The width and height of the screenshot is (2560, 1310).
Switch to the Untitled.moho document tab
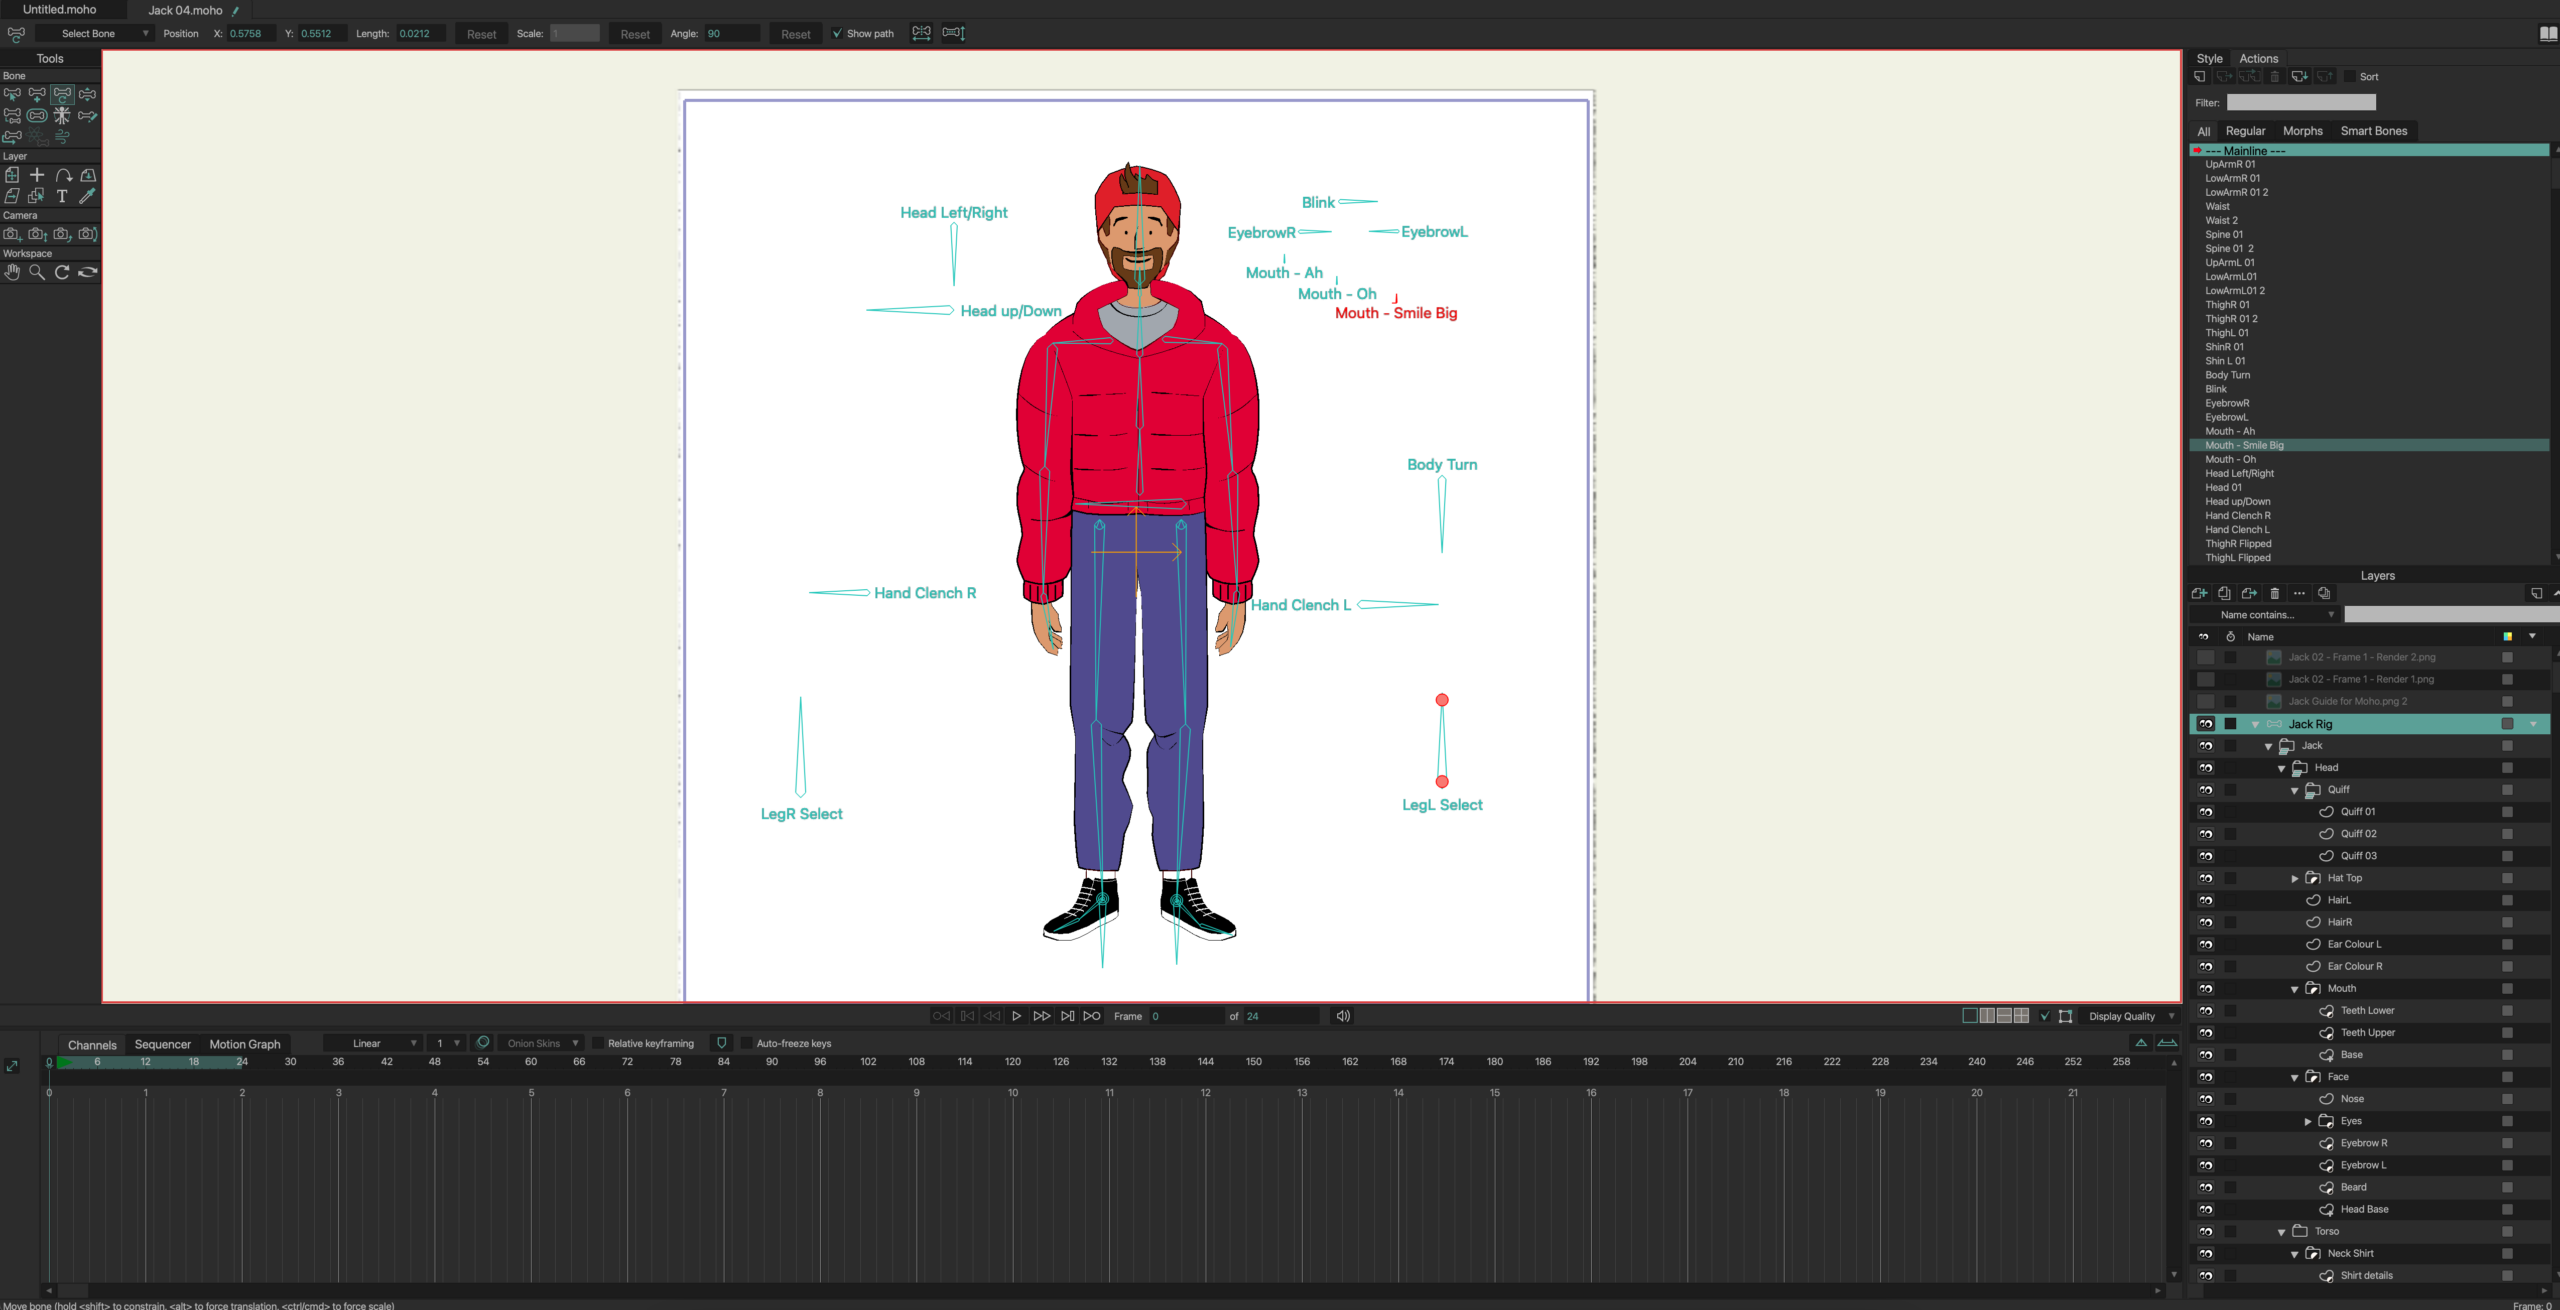60,10
